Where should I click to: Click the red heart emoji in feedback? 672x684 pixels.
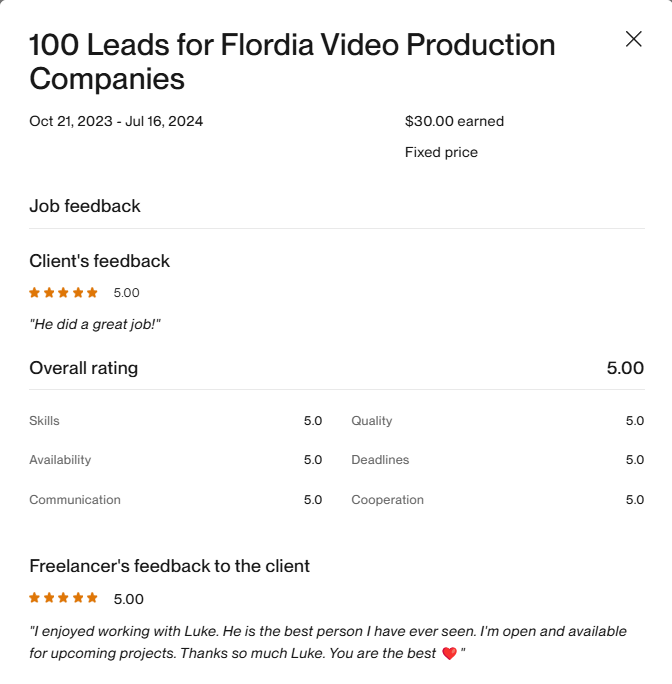pyautogui.click(x=449, y=653)
